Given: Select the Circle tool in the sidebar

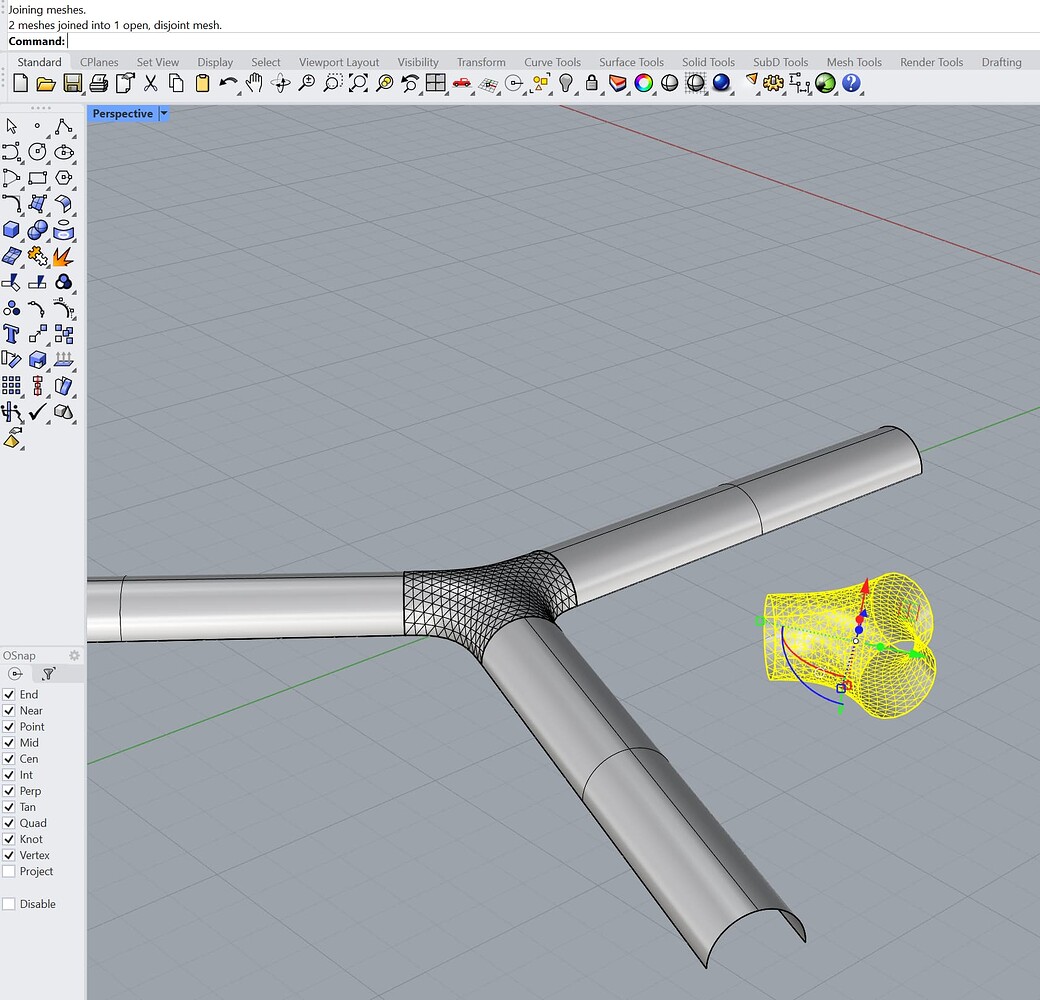Looking at the screenshot, I should click(x=37, y=151).
